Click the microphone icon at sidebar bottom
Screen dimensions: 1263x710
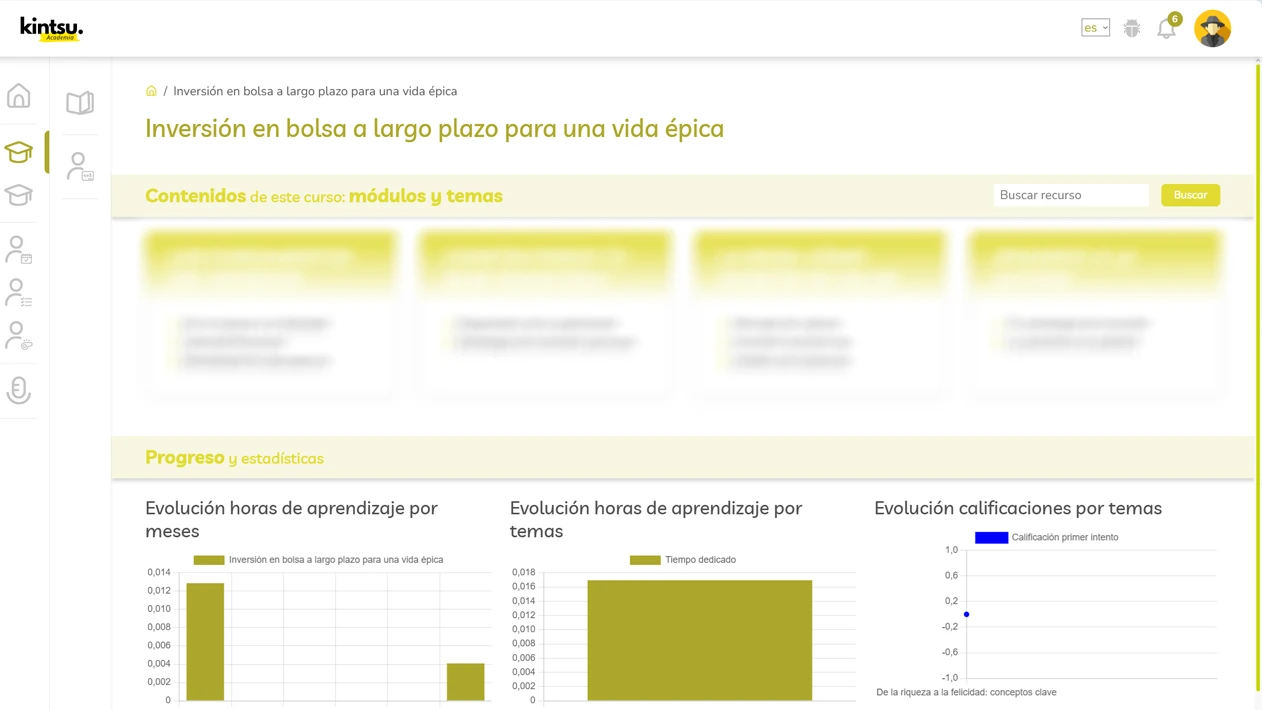tap(18, 390)
